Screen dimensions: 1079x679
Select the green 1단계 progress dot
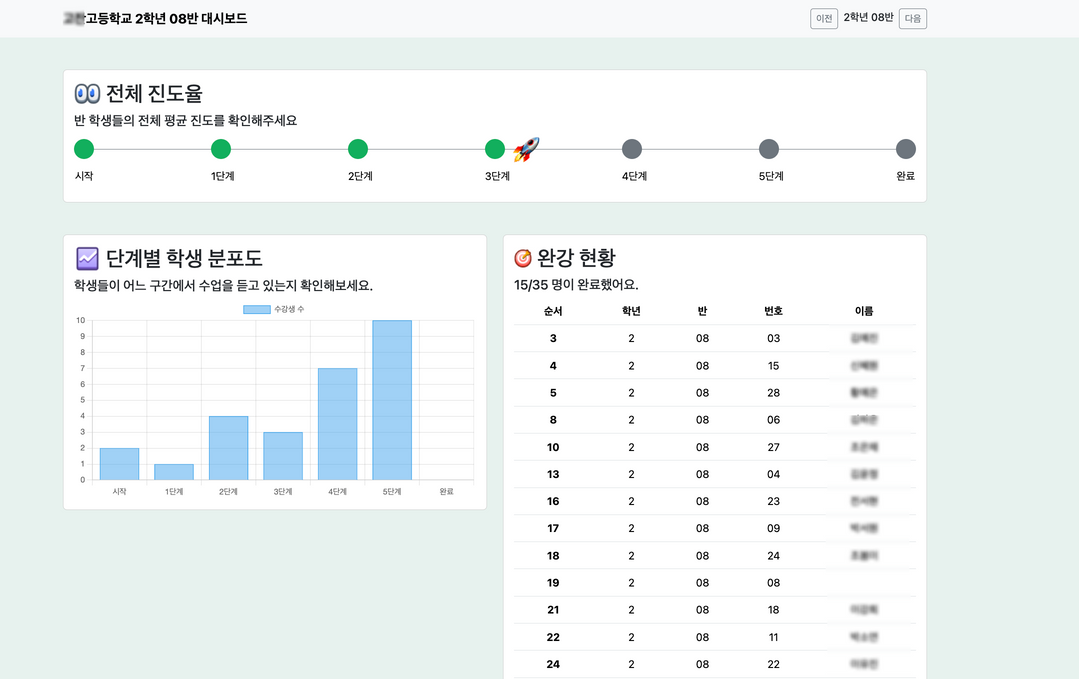point(221,149)
